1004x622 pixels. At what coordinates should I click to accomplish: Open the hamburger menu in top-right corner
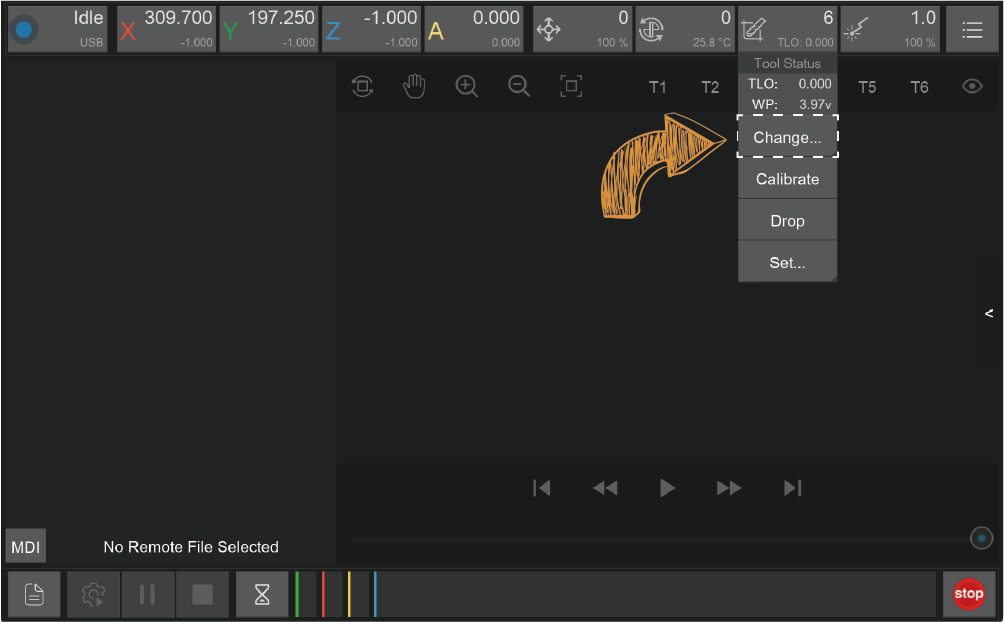[x=971, y=30]
